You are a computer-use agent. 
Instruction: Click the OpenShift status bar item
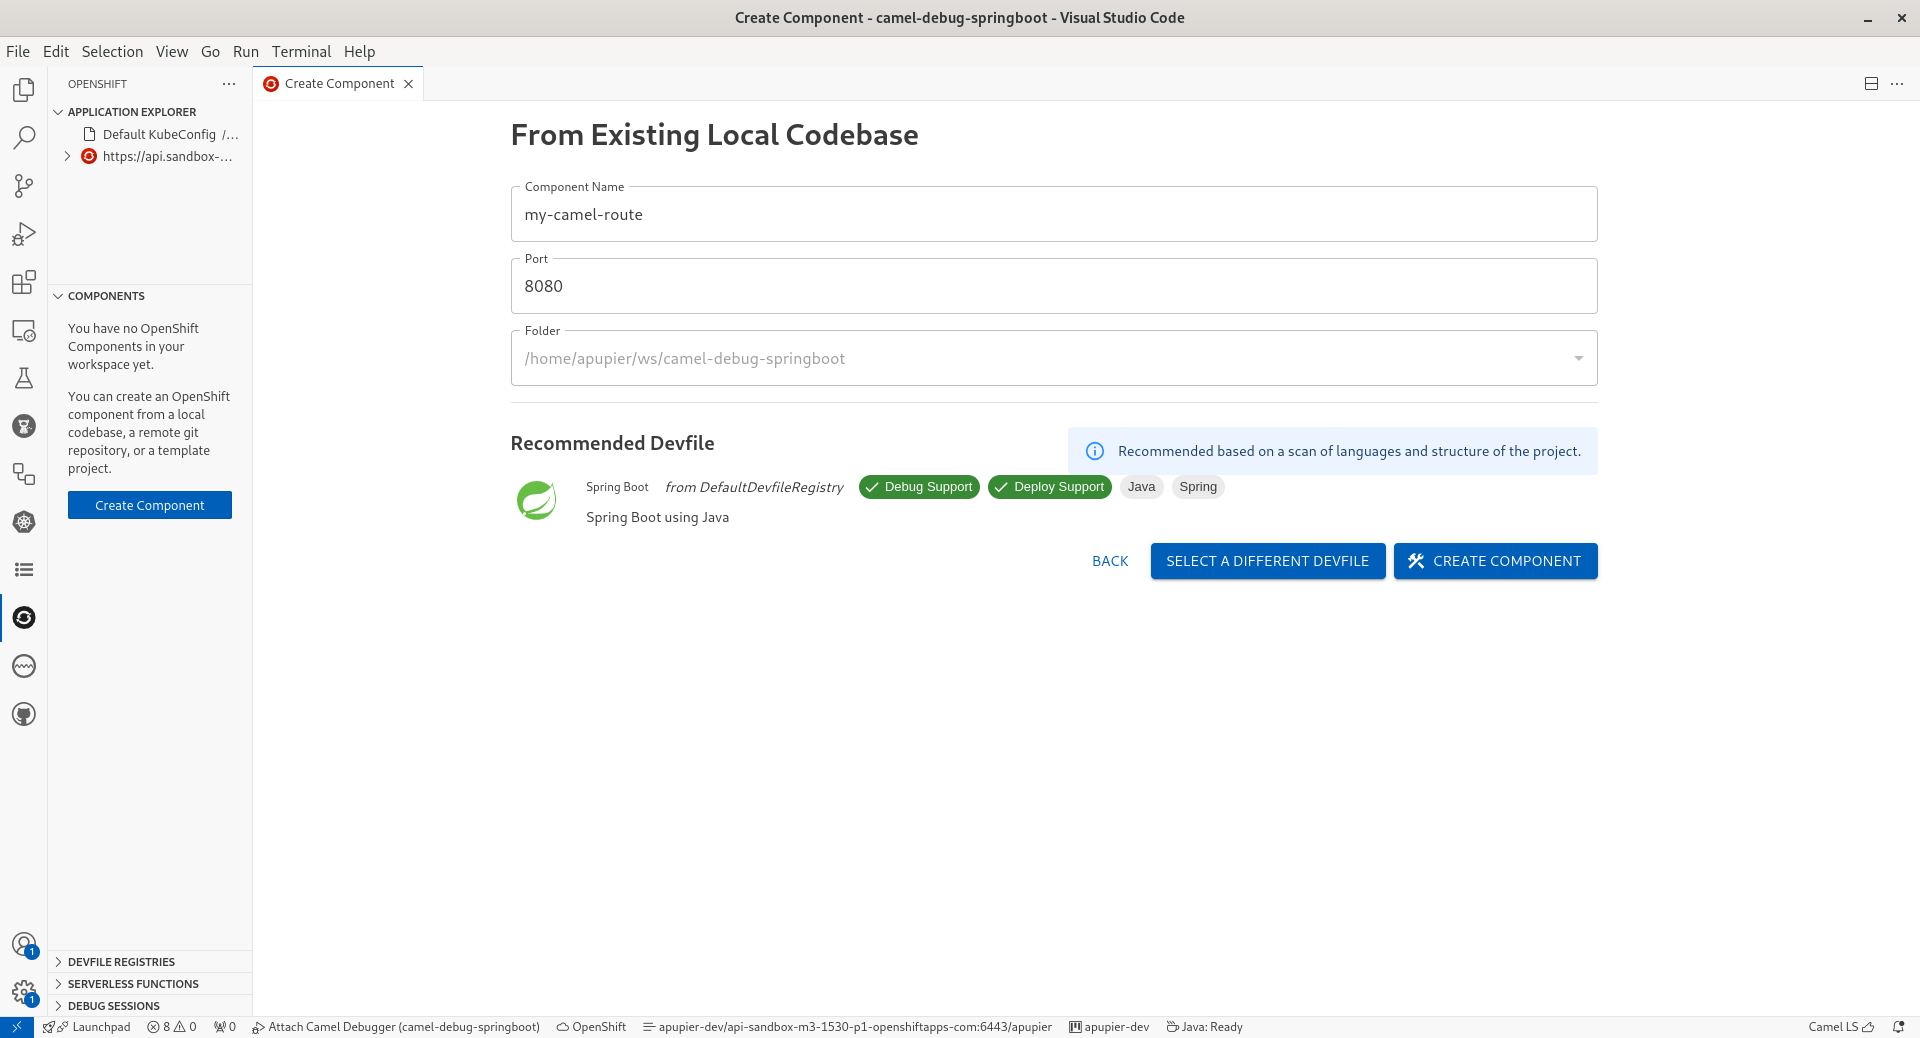pyautogui.click(x=590, y=1027)
